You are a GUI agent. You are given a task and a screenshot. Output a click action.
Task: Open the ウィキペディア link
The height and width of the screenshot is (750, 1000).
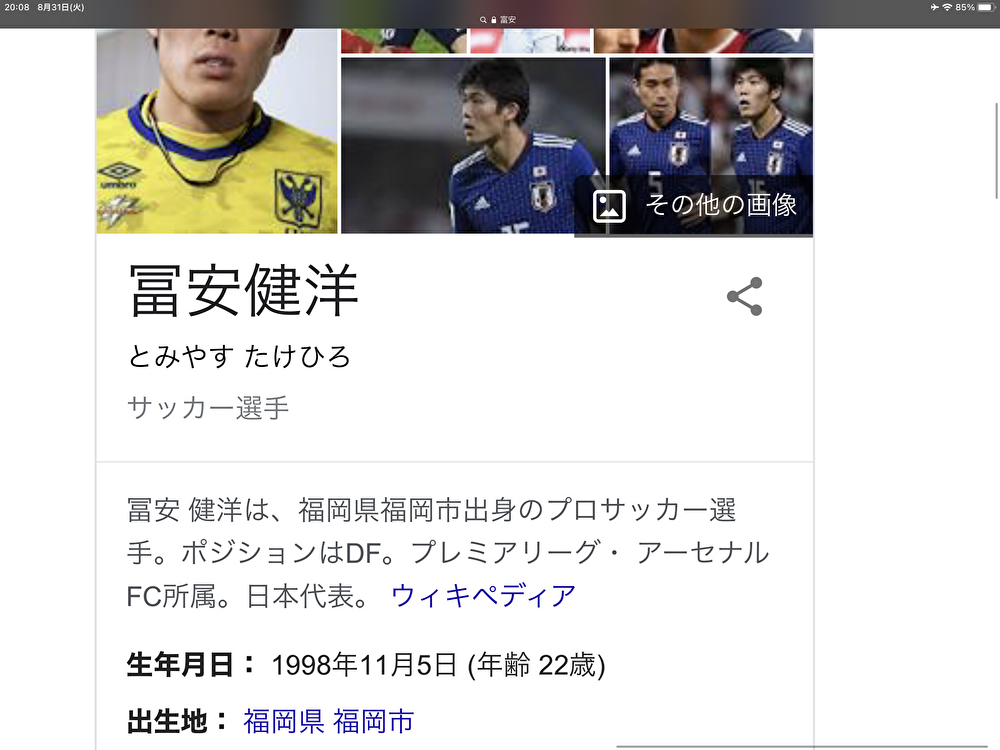[x=483, y=596]
